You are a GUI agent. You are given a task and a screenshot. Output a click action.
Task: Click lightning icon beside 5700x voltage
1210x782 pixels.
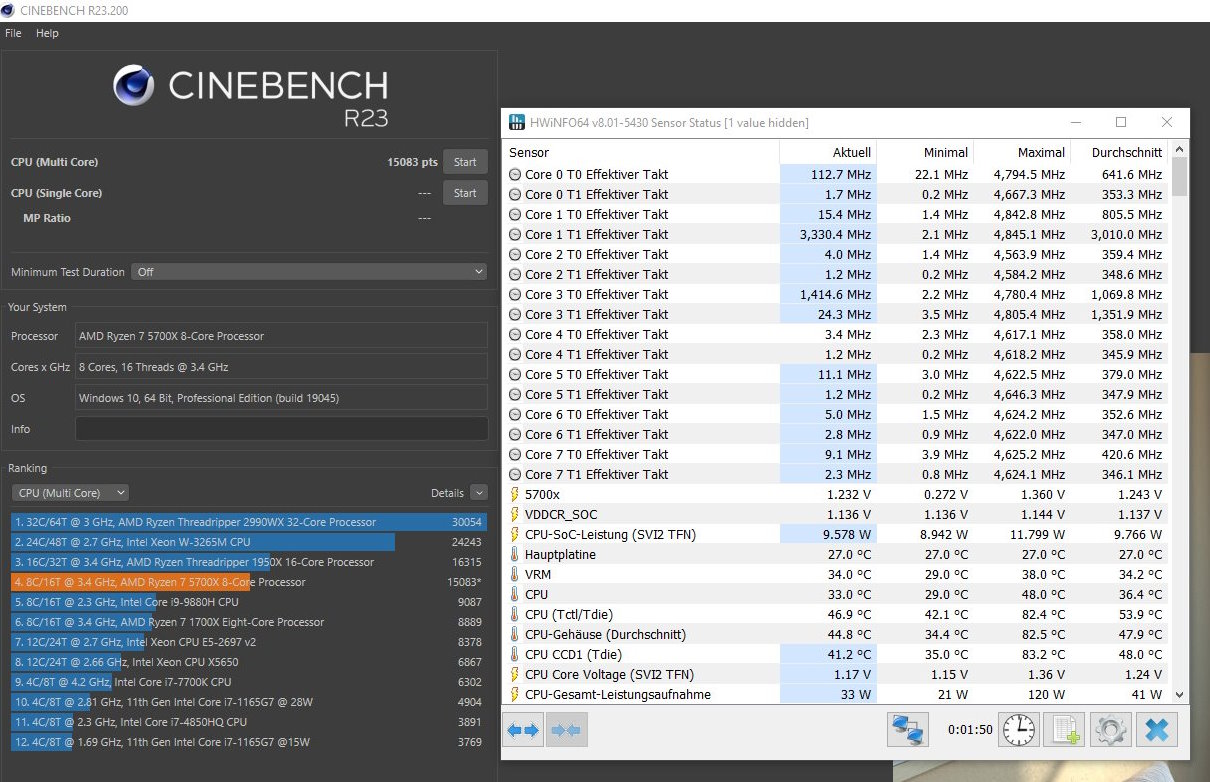point(515,494)
